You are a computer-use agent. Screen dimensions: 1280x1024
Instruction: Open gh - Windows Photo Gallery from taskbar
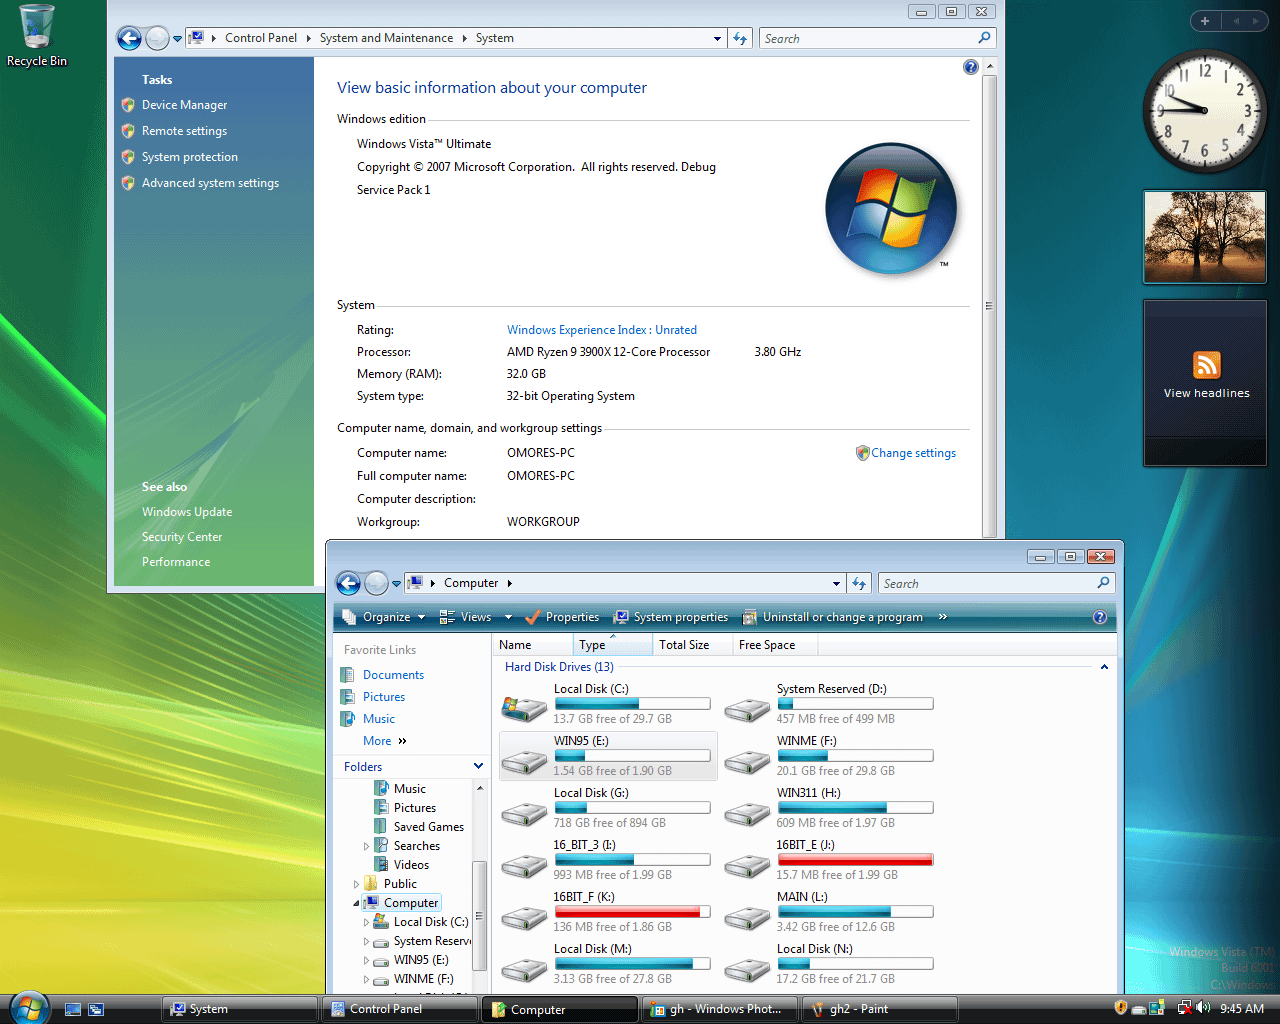tap(719, 1008)
